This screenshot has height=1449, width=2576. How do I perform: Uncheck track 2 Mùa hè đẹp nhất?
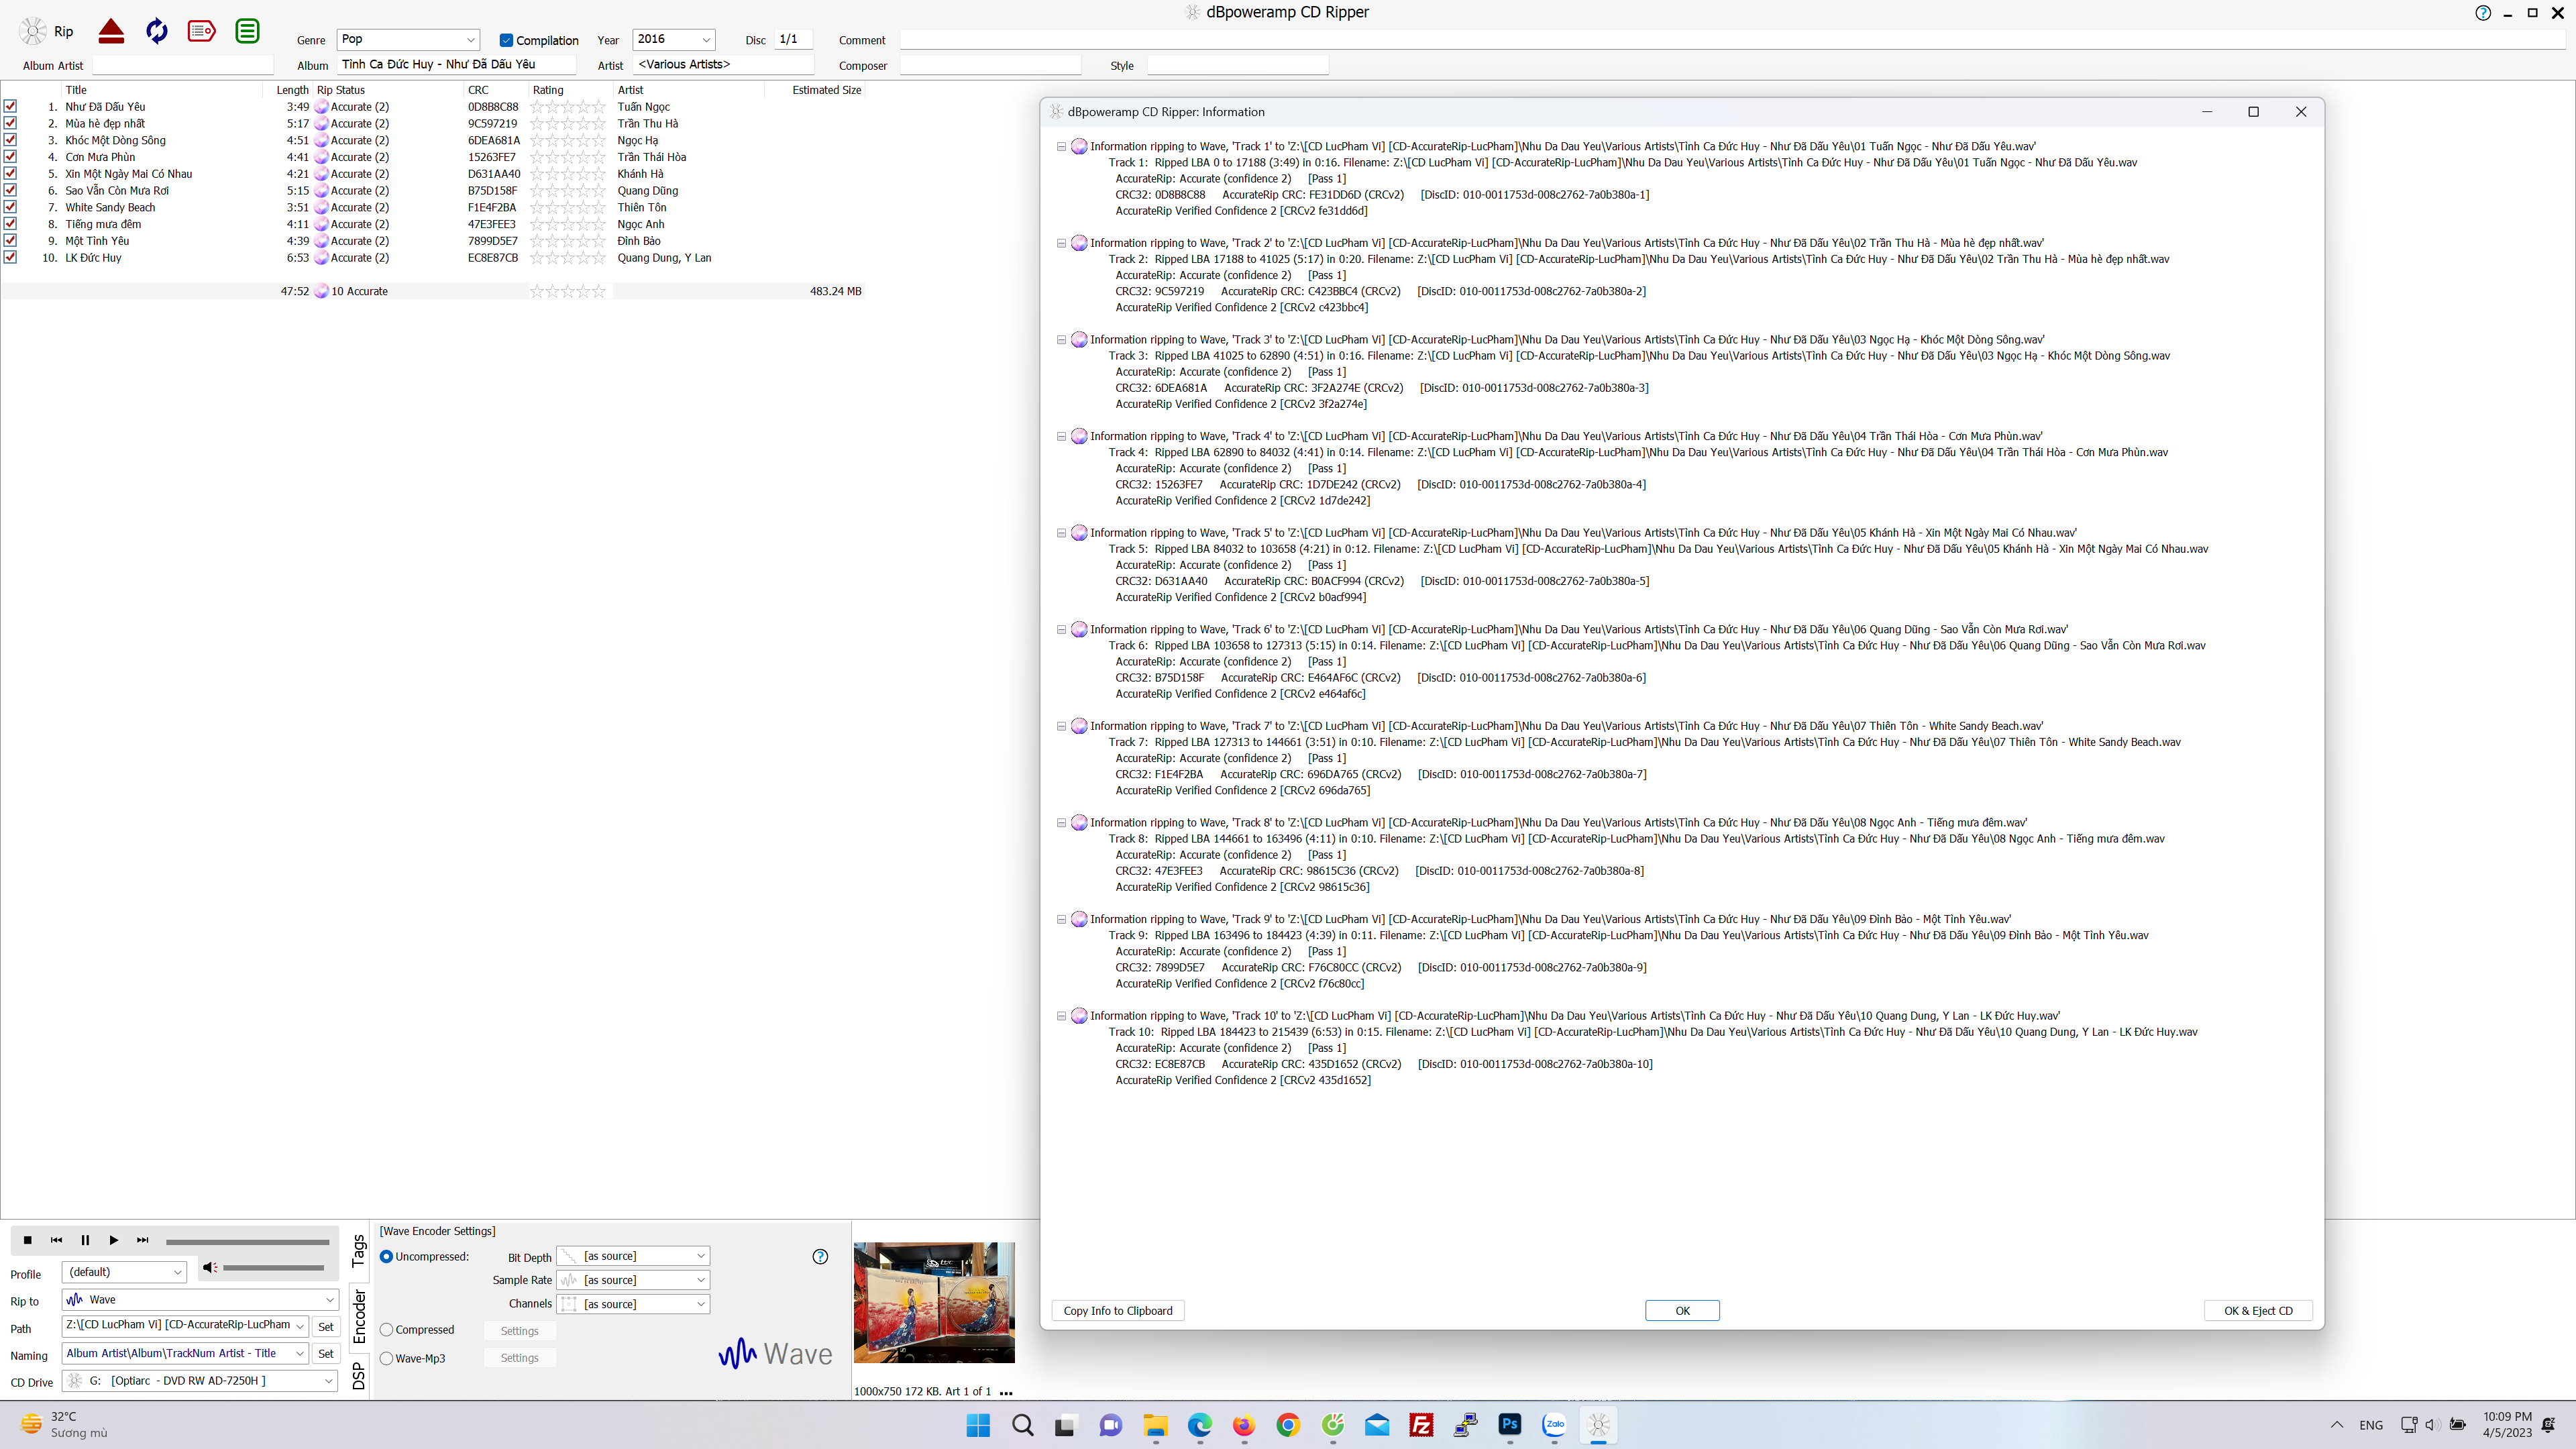[10, 123]
